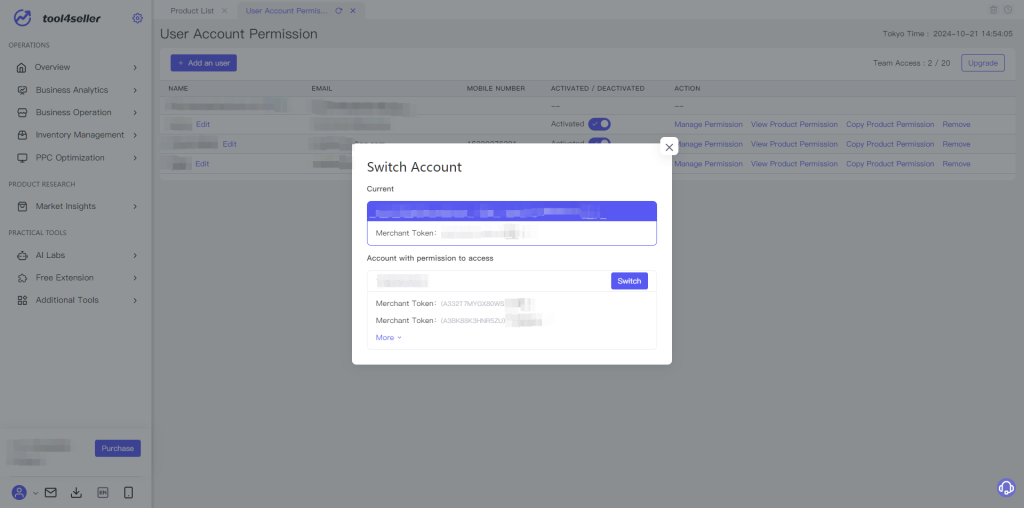
Task: Click the Business Operation store icon
Action: click(x=22, y=112)
